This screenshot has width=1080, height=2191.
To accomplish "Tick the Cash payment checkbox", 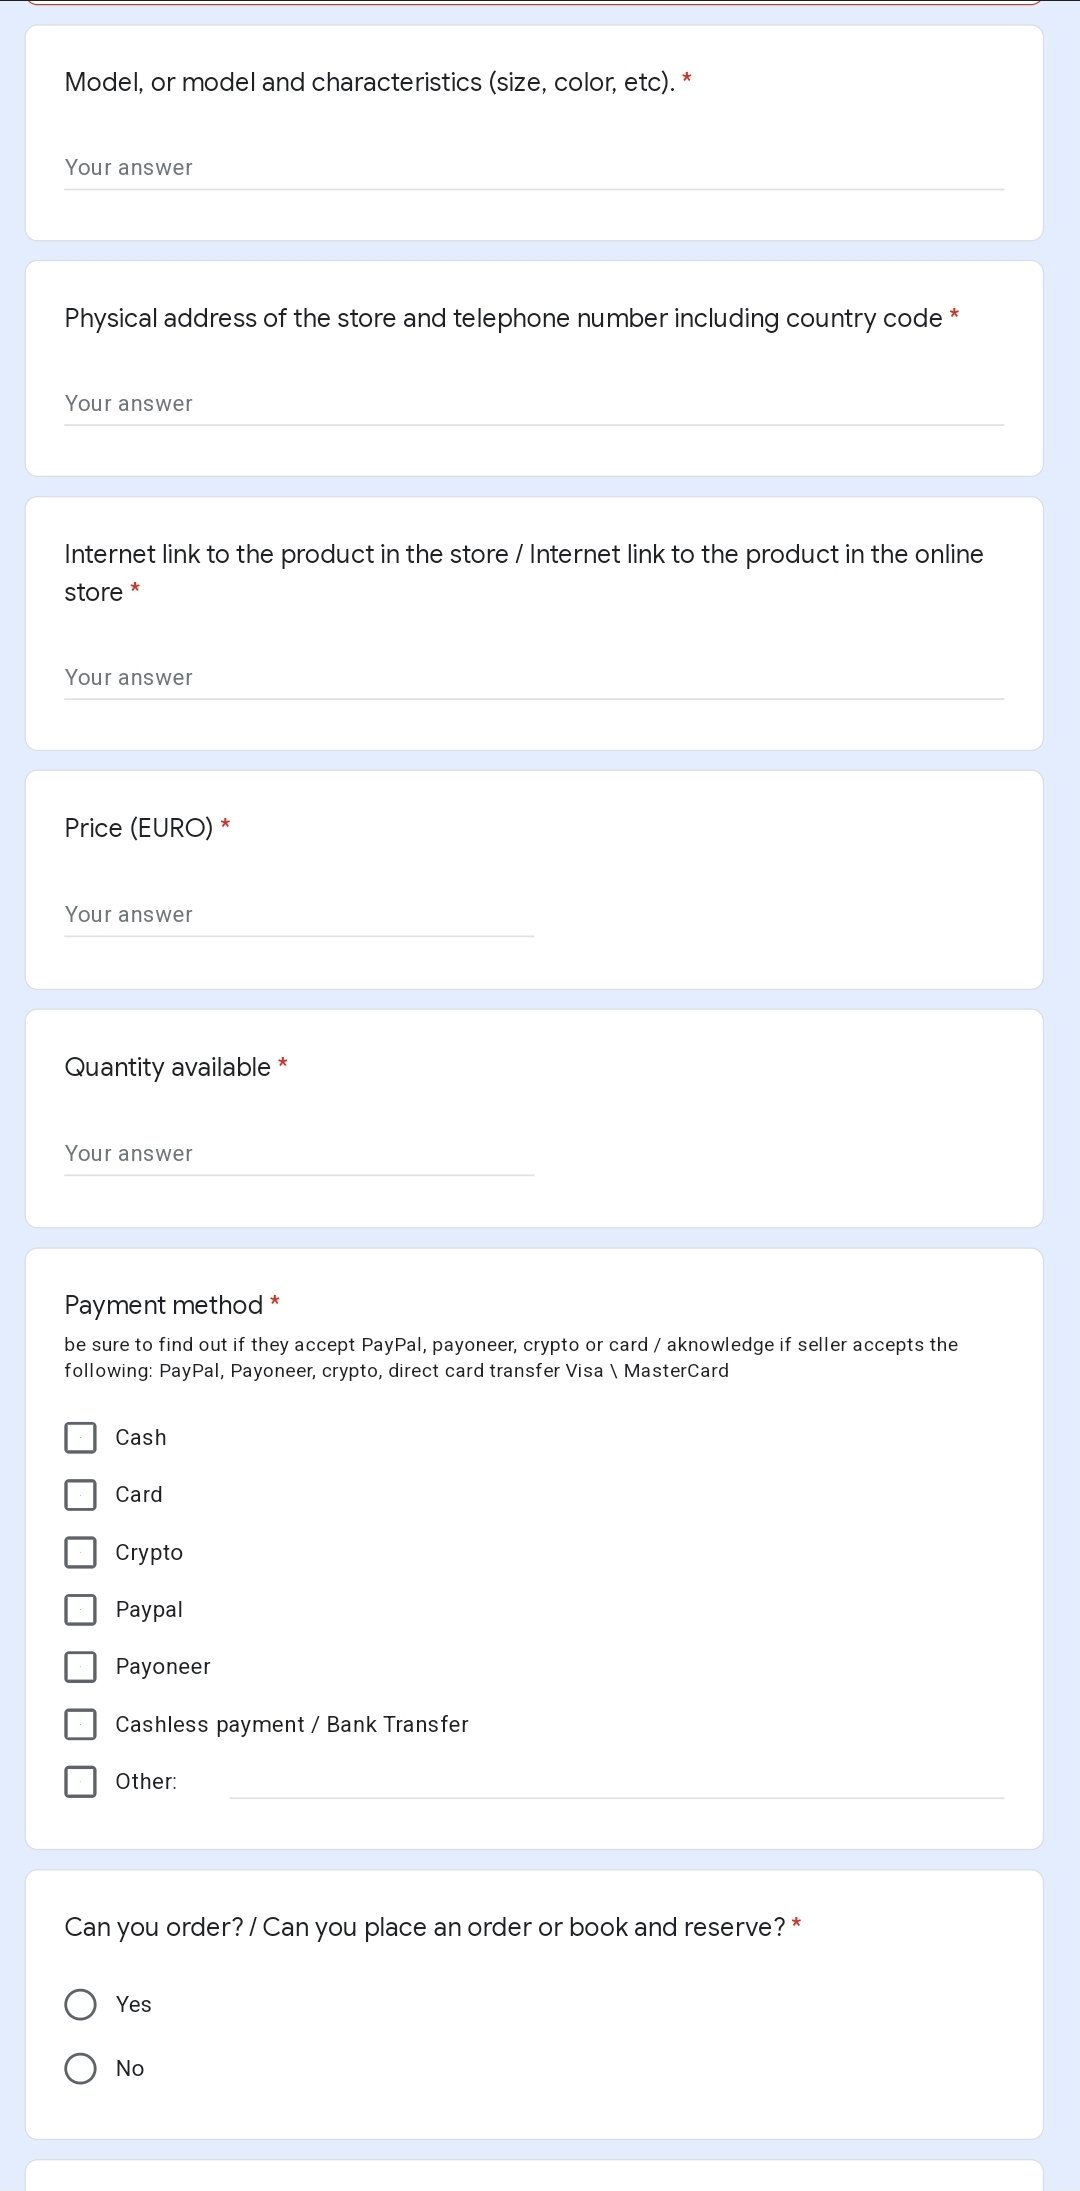I will 80,1438.
